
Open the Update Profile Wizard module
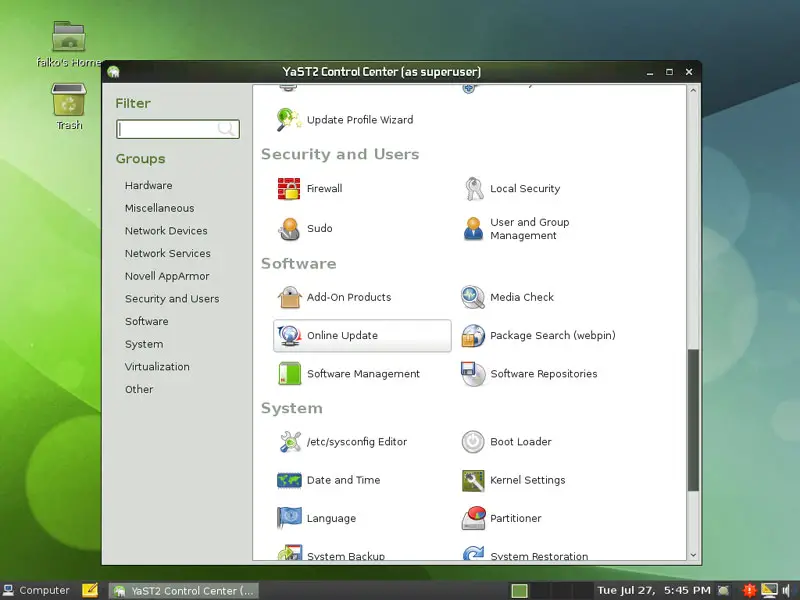(x=345, y=120)
